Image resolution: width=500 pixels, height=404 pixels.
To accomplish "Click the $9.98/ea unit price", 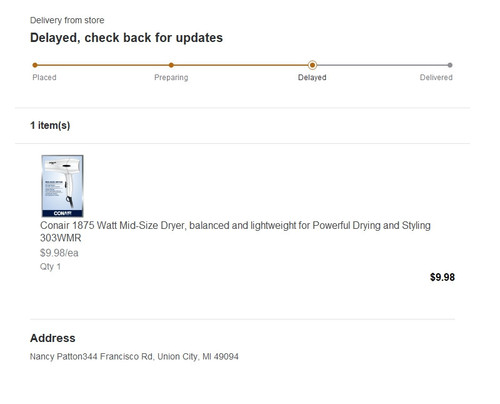I will 59,253.
